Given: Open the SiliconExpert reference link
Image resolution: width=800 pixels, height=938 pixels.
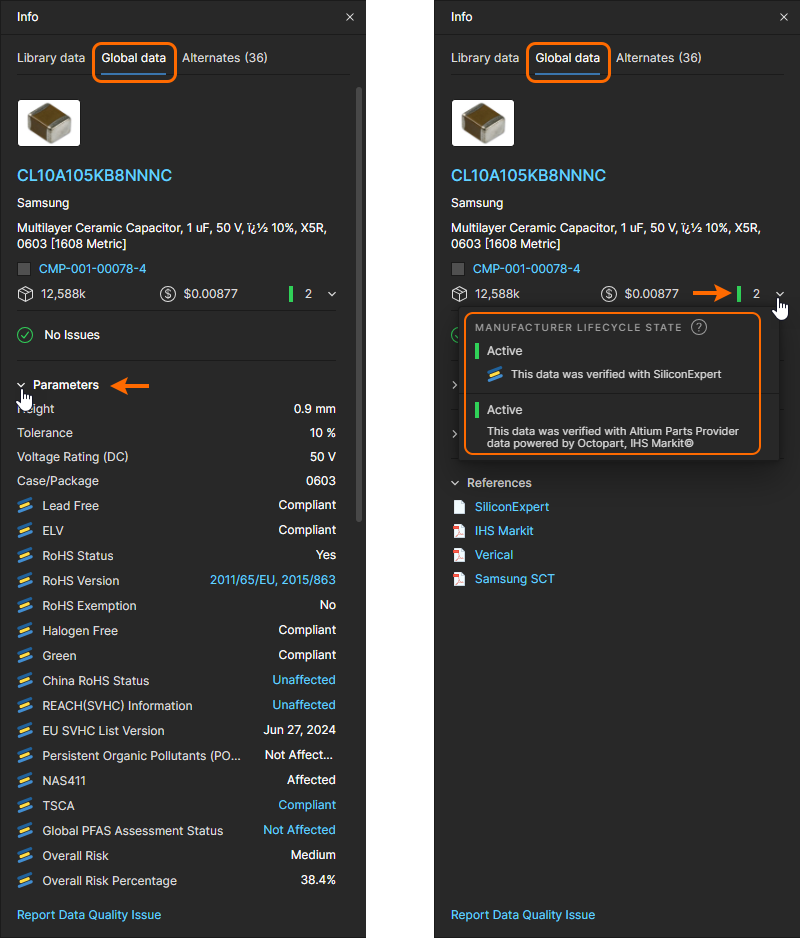Looking at the screenshot, I should pyautogui.click(x=512, y=507).
